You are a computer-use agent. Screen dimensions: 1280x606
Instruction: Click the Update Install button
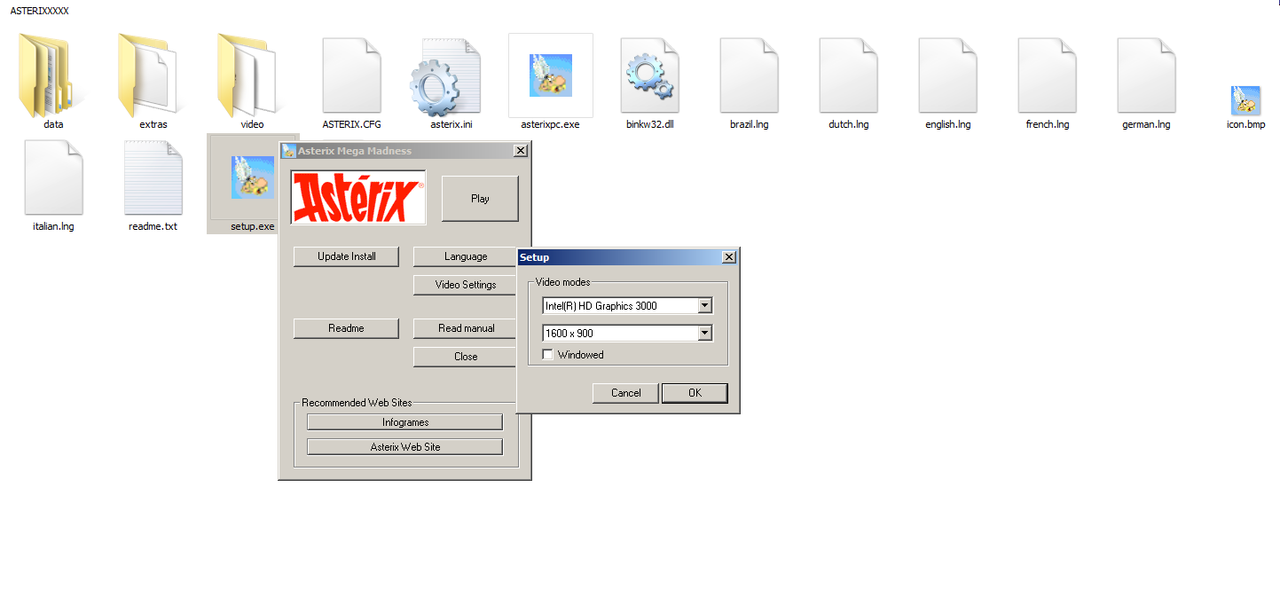[x=347, y=257]
